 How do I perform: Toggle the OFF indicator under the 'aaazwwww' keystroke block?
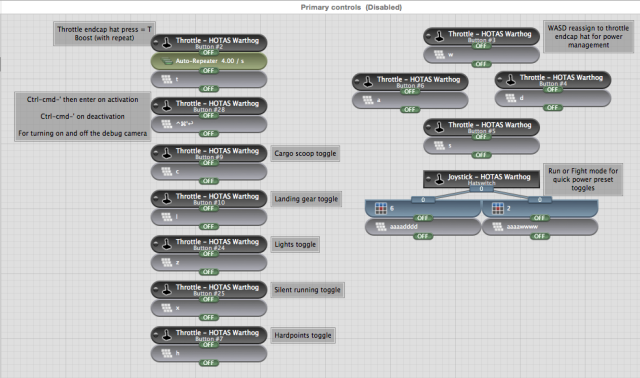point(540,236)
